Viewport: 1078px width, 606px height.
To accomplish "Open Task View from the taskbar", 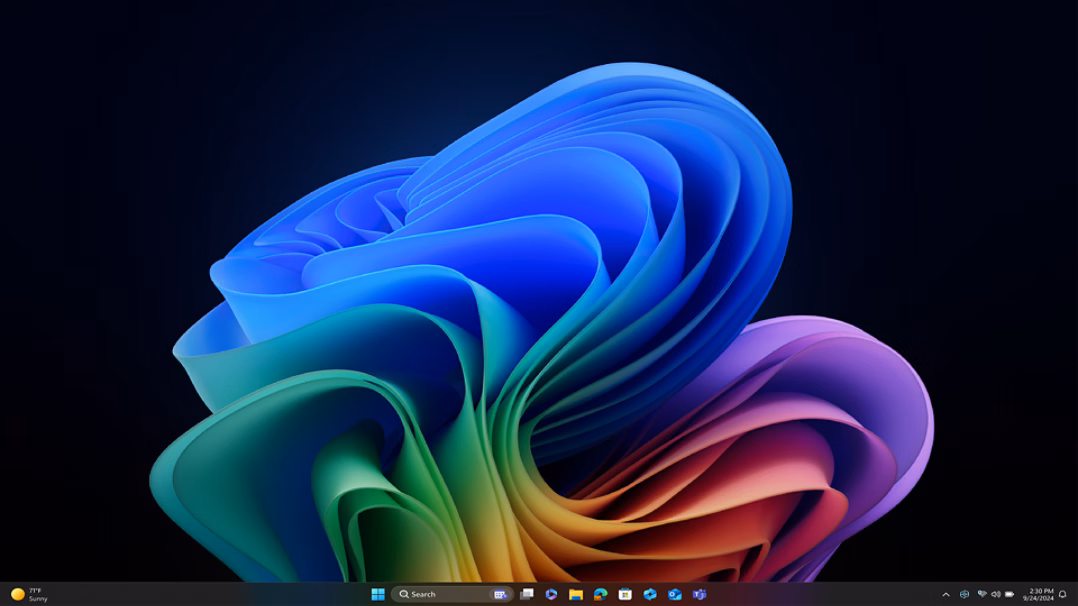I will click(527, 594).
